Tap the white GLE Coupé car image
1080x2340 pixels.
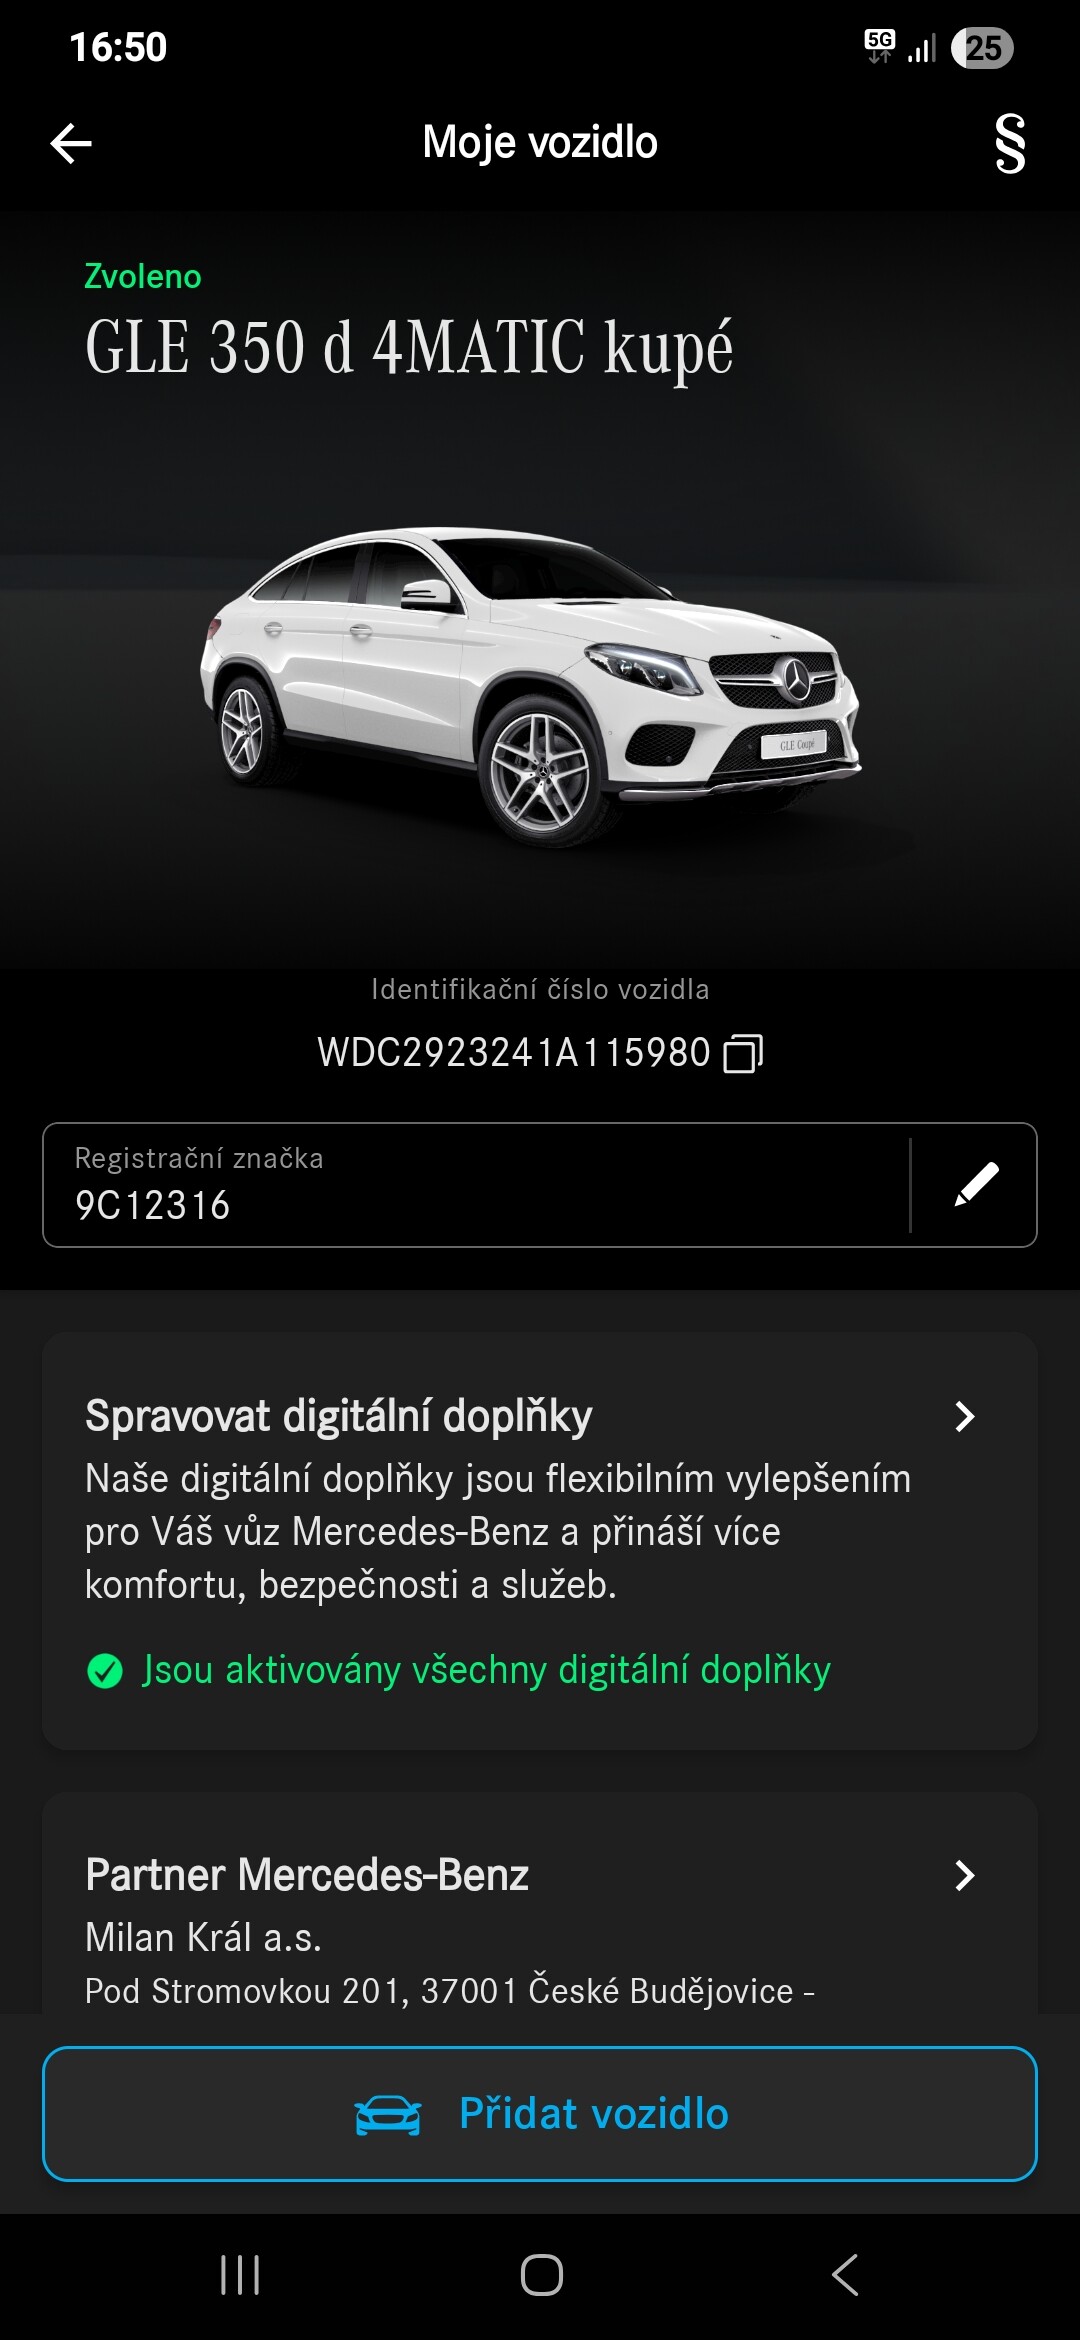click(x=530, y=680)
